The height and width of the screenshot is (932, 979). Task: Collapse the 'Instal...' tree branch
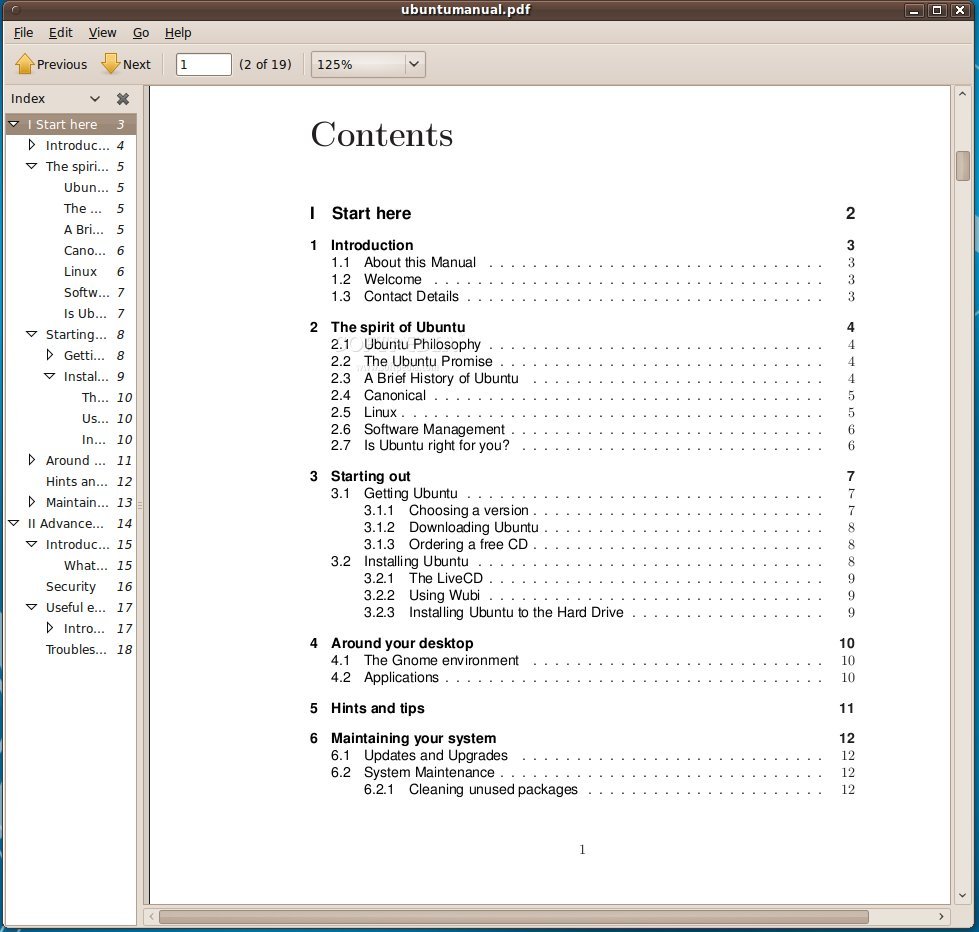click(x=48, y=376)
